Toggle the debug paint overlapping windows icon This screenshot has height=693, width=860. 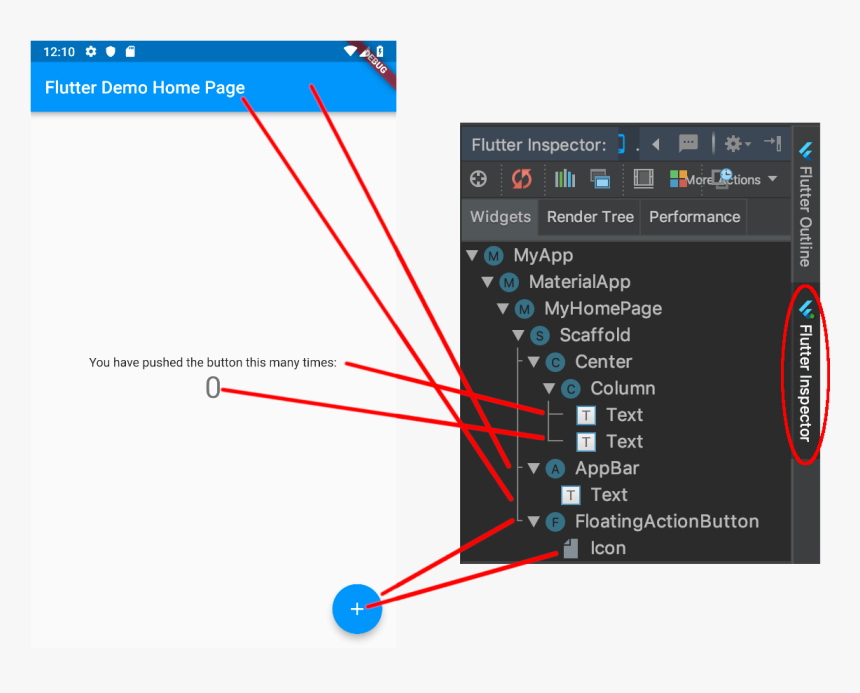[x=600, y=179]
